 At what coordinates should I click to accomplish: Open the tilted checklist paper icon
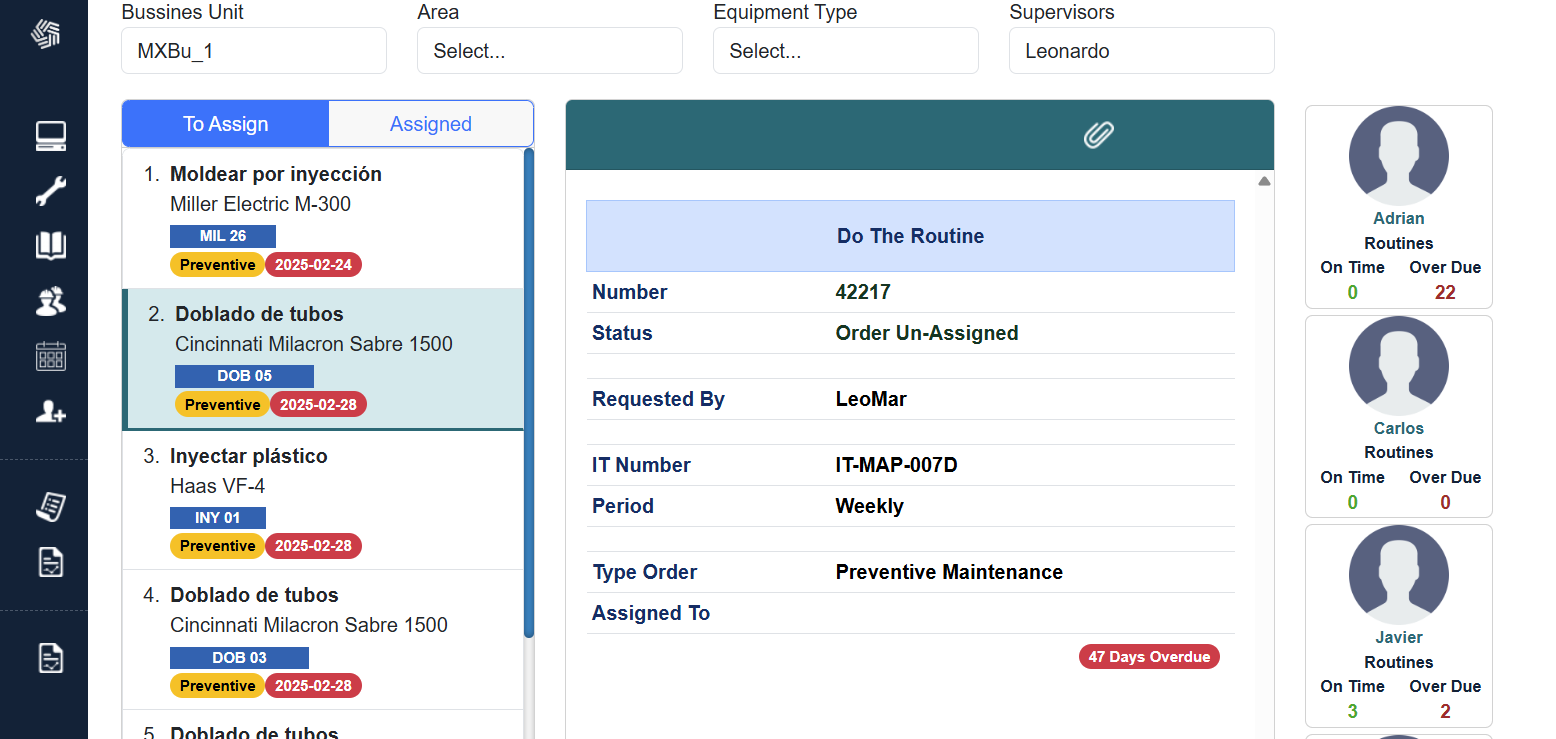51,507
